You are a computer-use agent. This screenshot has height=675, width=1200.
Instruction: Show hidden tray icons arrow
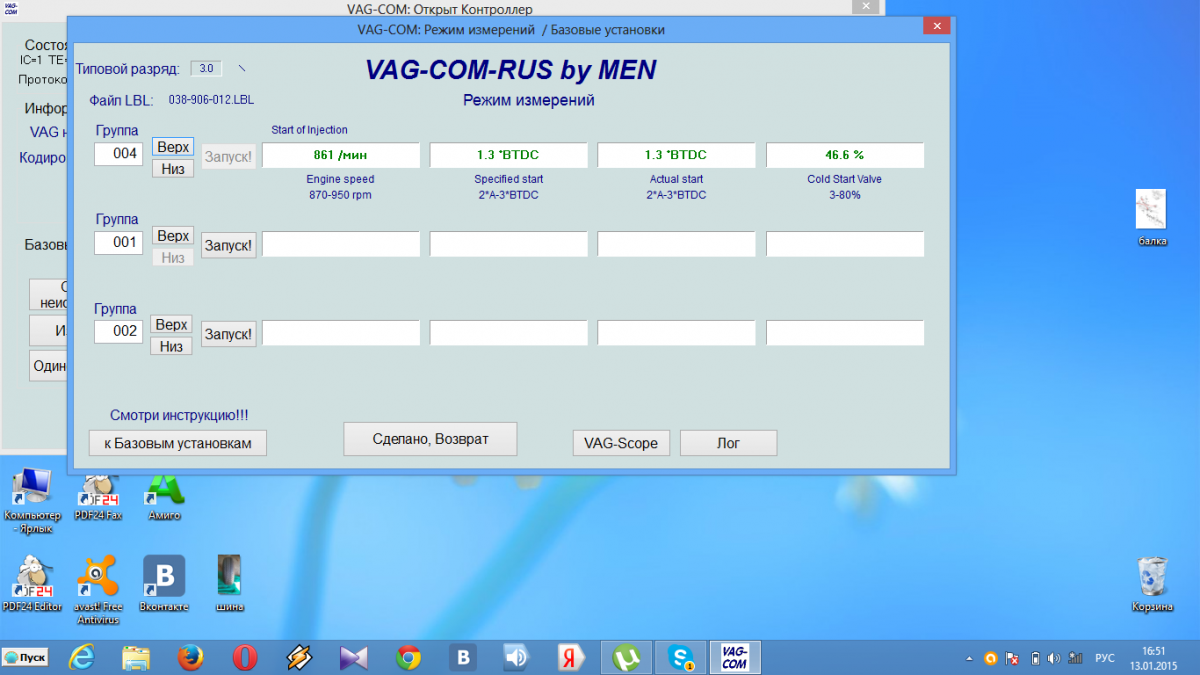(x=969, y=658)
